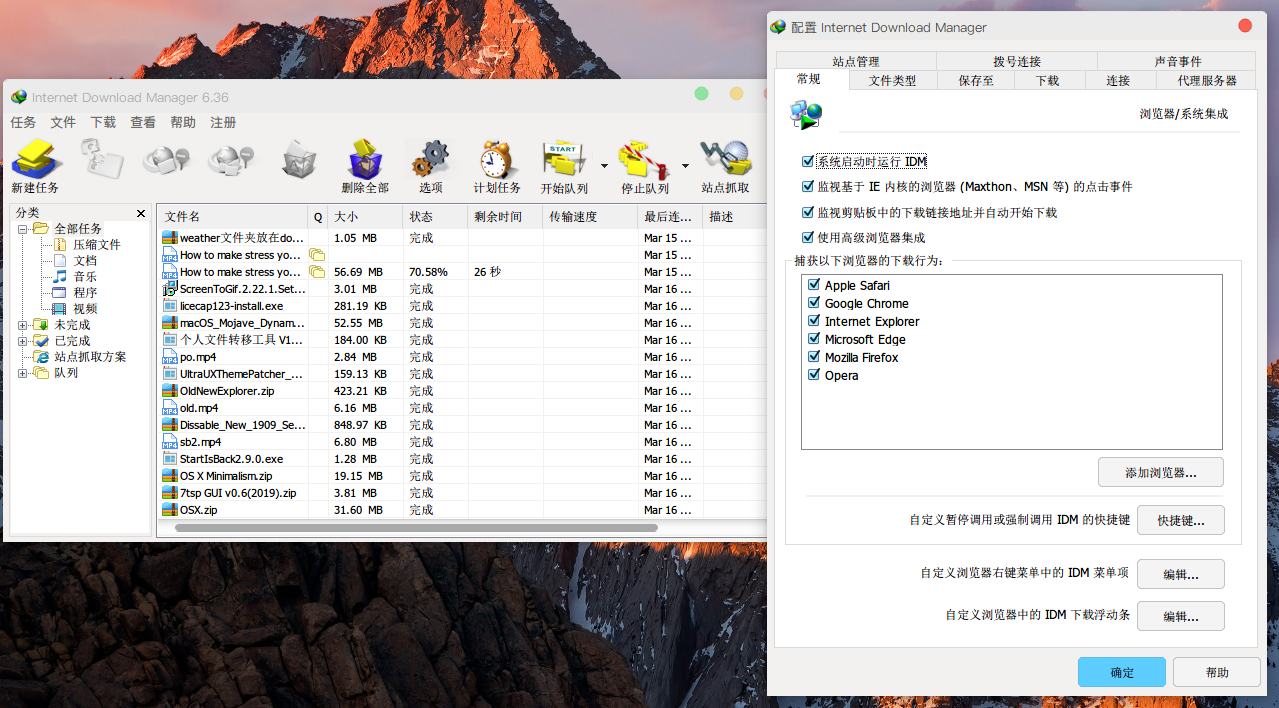Toggle 使用高级浏览器集成 checkbox
Image resolution: width=1279 pixels, height=708 pixels.
(x=808, y=238)
